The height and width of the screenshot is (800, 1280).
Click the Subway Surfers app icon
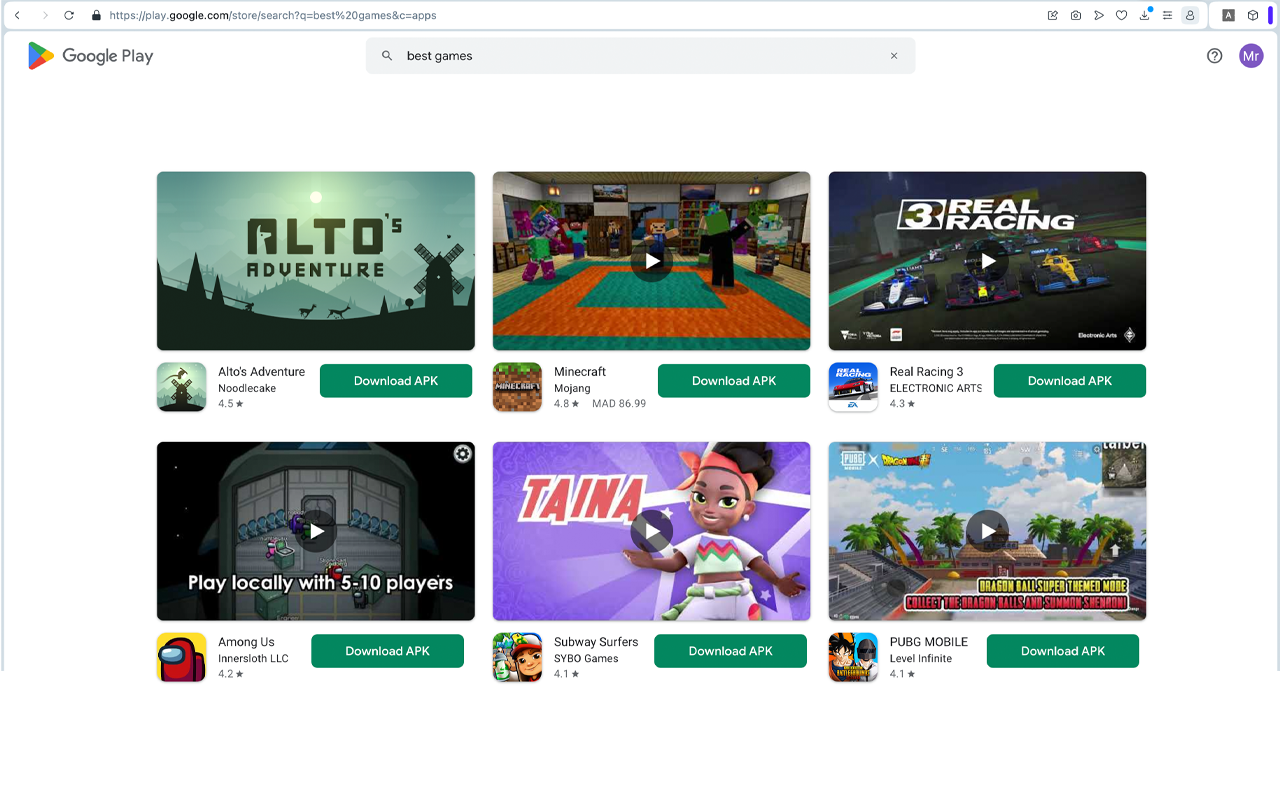[517, 657]
